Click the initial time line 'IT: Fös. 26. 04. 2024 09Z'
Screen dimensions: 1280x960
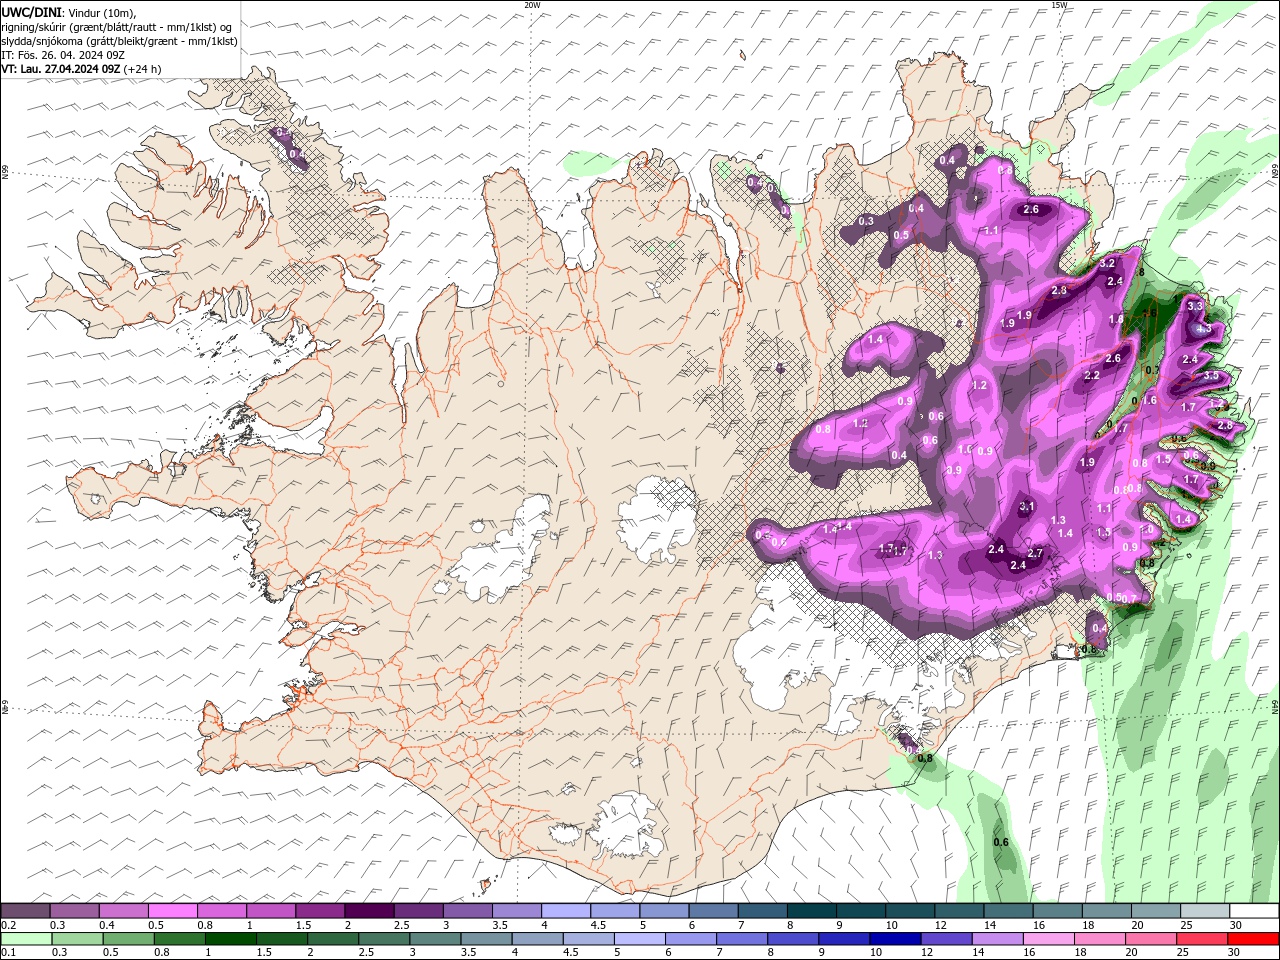pos(62,55)
